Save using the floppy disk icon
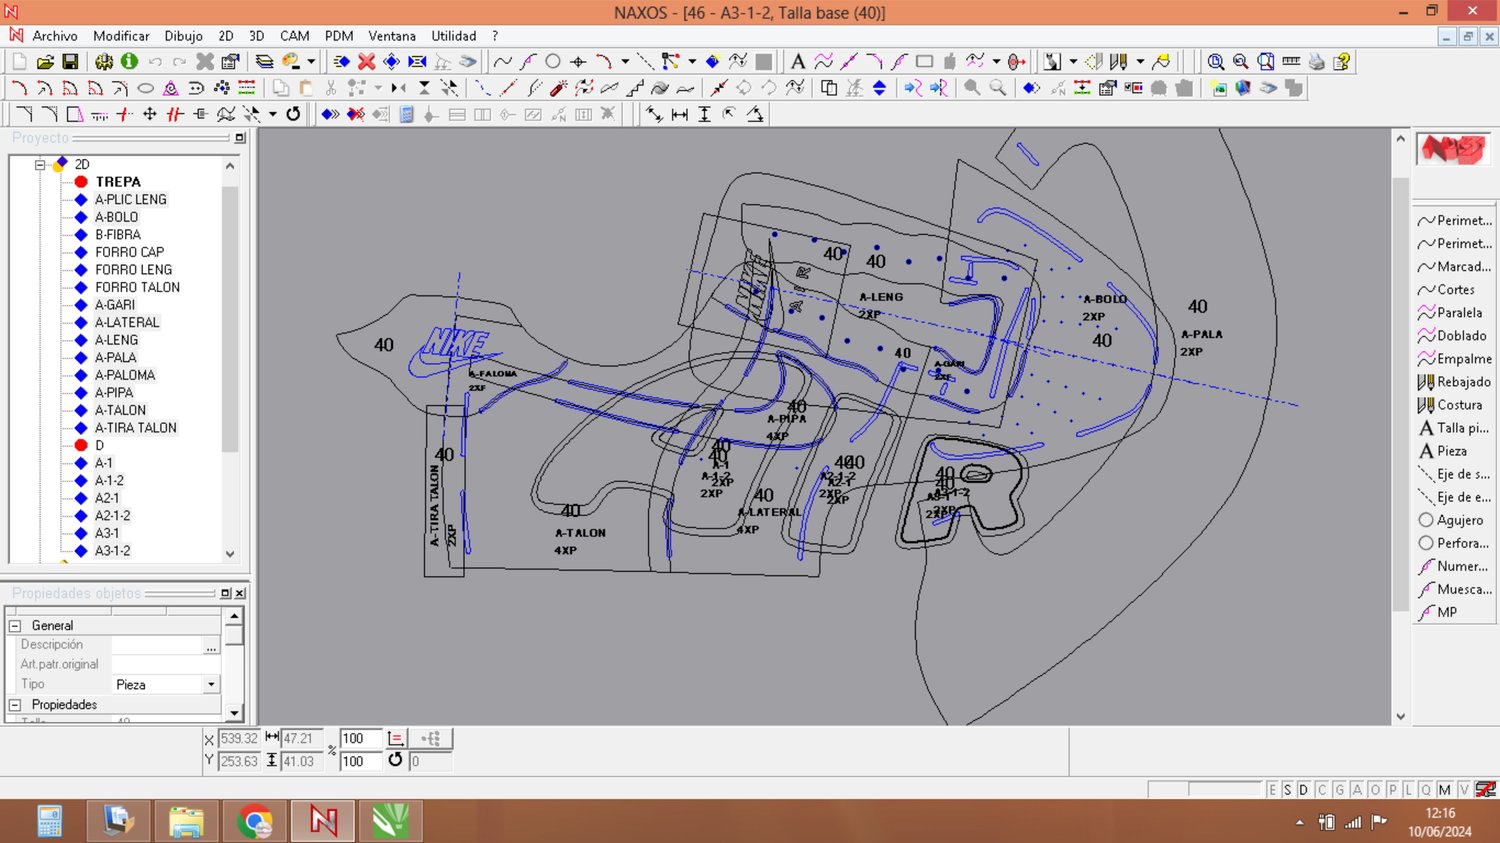The height and width of the screenshot is (843, 1500). 70,62
